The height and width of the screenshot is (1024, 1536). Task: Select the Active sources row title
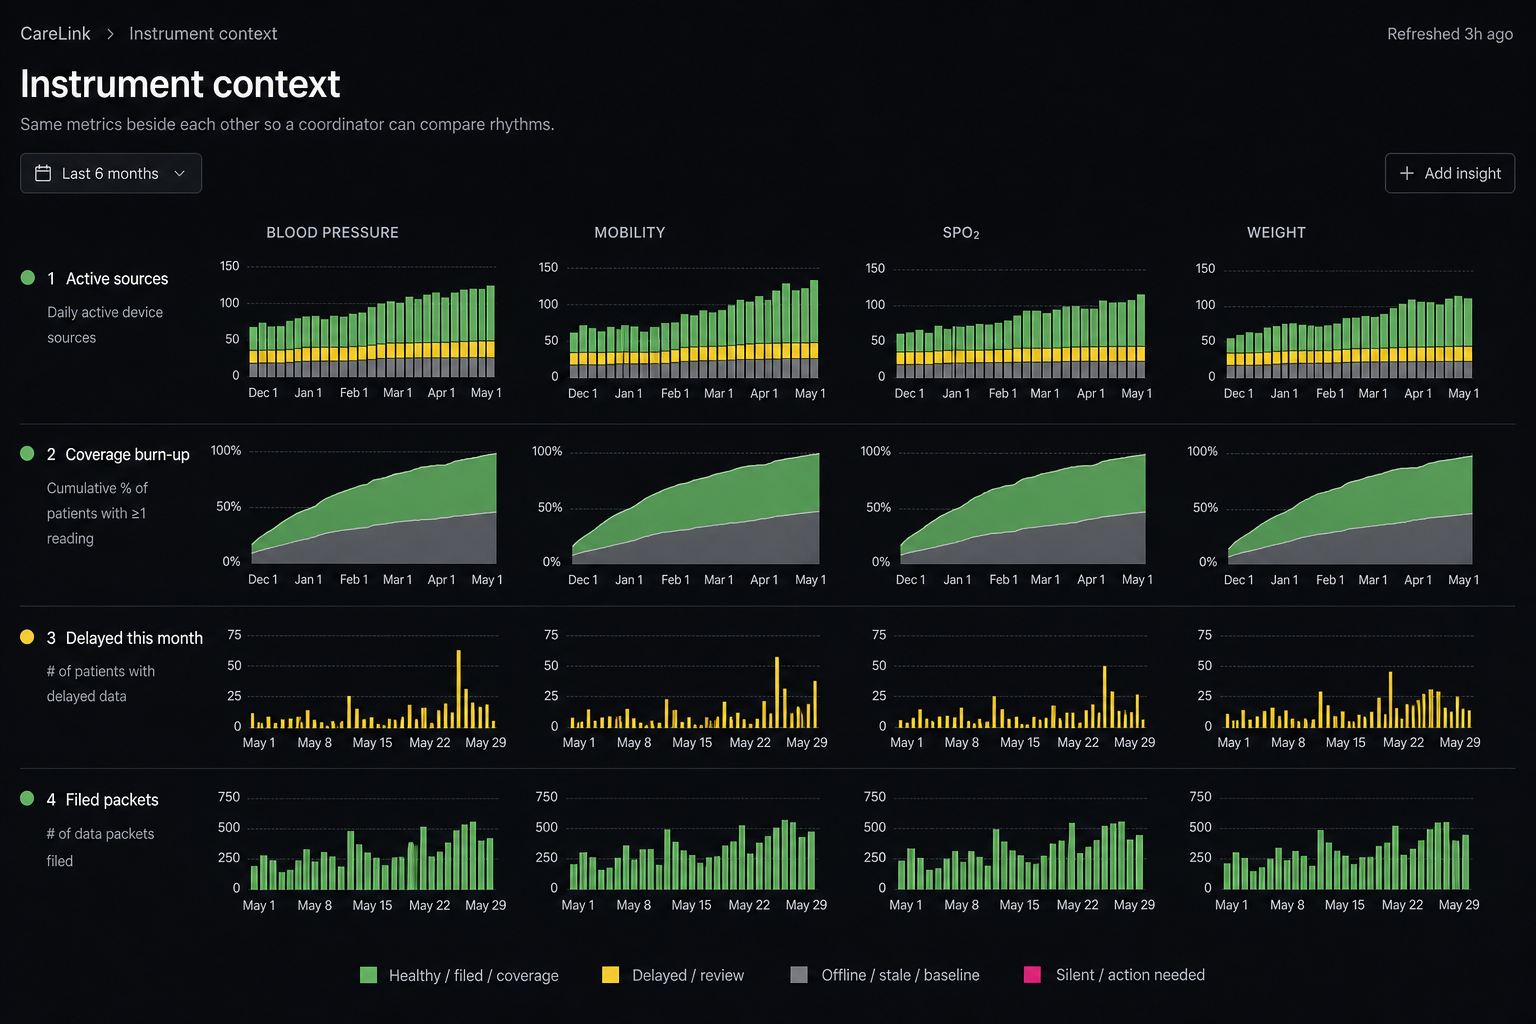pyautogui.click(x=117, y=279)
